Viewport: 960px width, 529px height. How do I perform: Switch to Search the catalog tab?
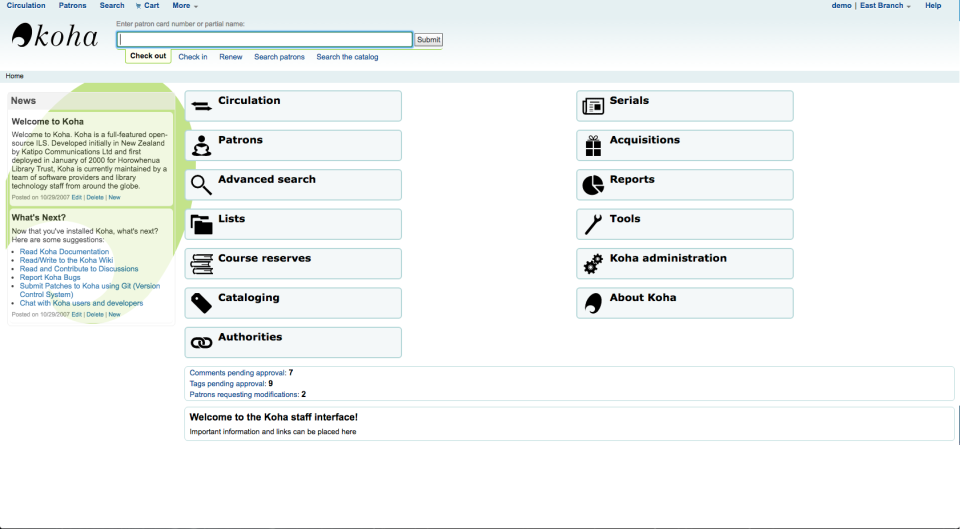(347, 57)
